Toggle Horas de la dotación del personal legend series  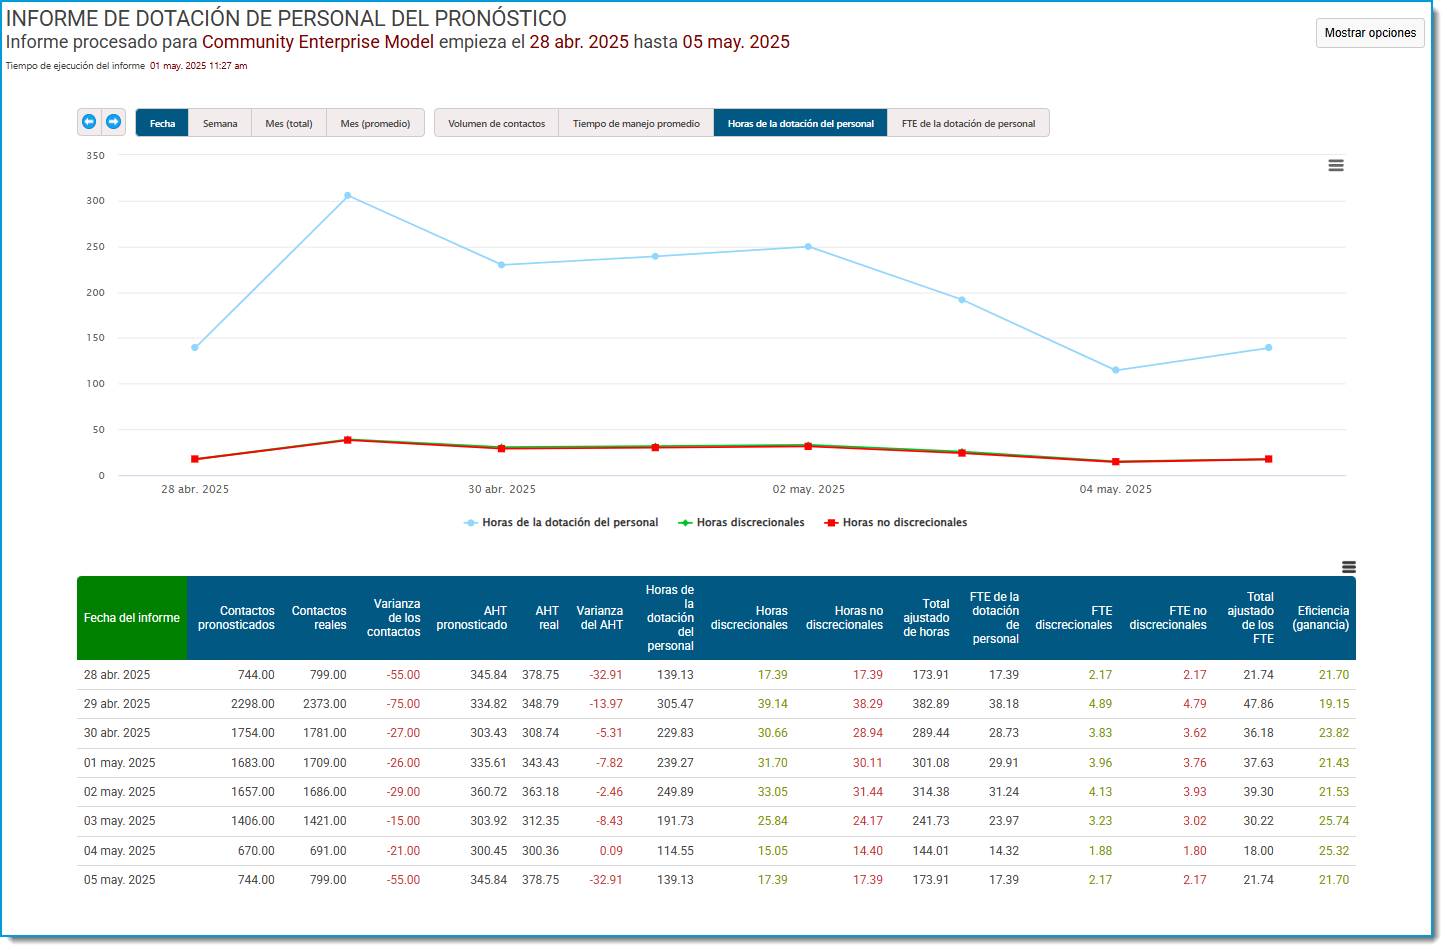[561, 523]
